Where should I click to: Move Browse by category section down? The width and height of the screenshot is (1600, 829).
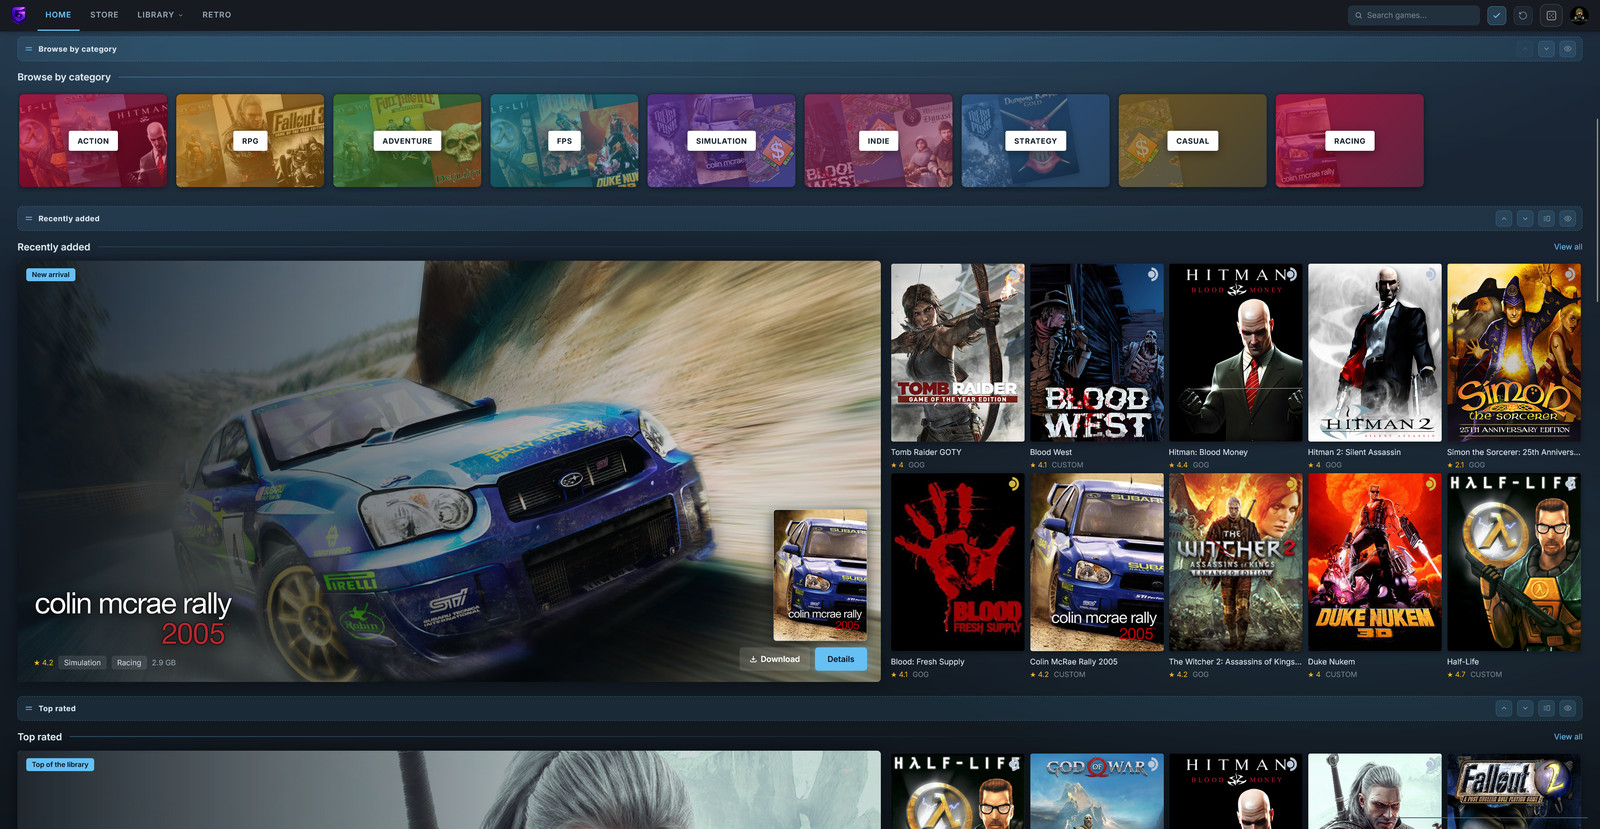1547,49
